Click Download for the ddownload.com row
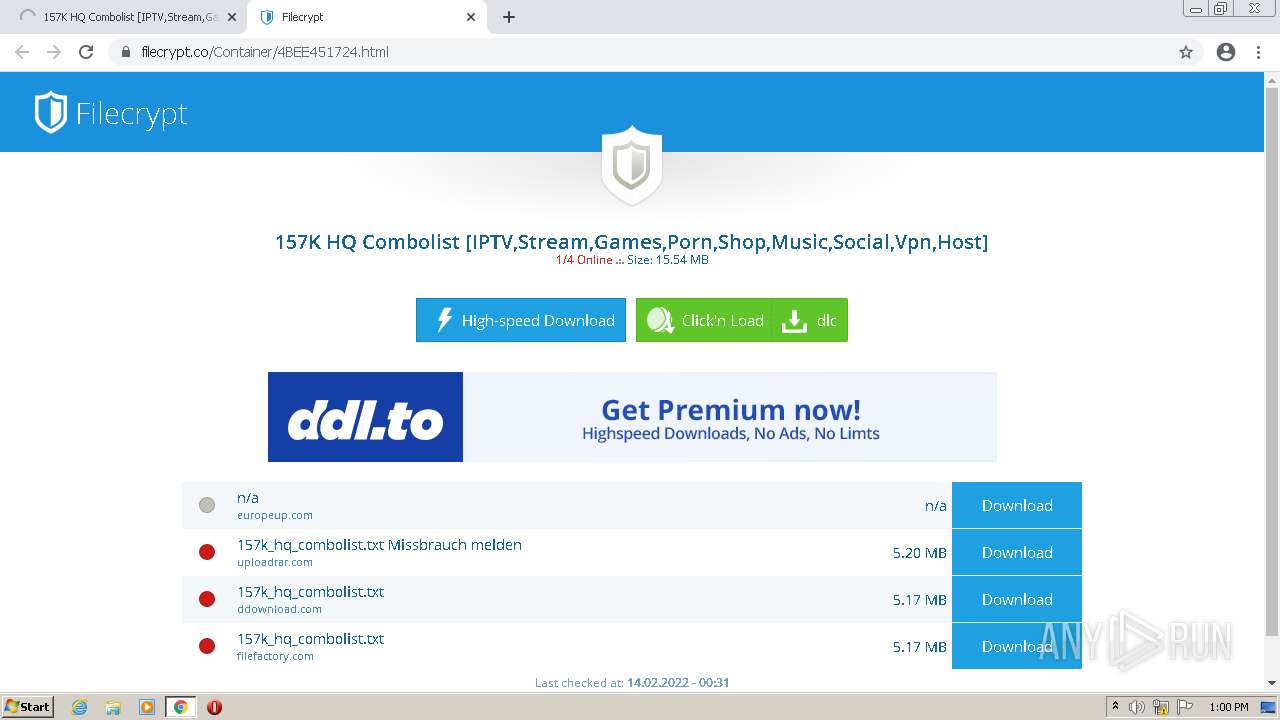Image resolution: width=1280 pixels, height=720 pixels. coord(1017,599)
